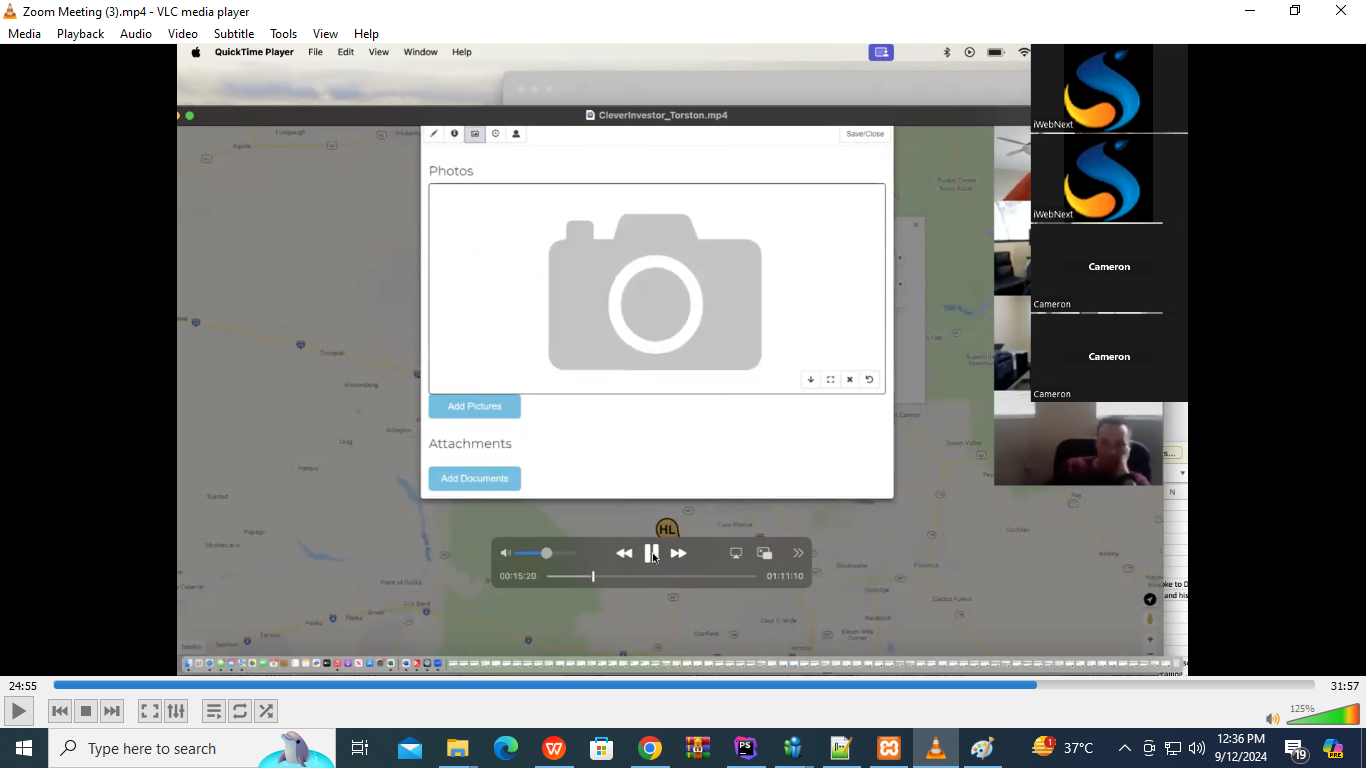Click elapsed time 24:55 label

coord(23,686)
